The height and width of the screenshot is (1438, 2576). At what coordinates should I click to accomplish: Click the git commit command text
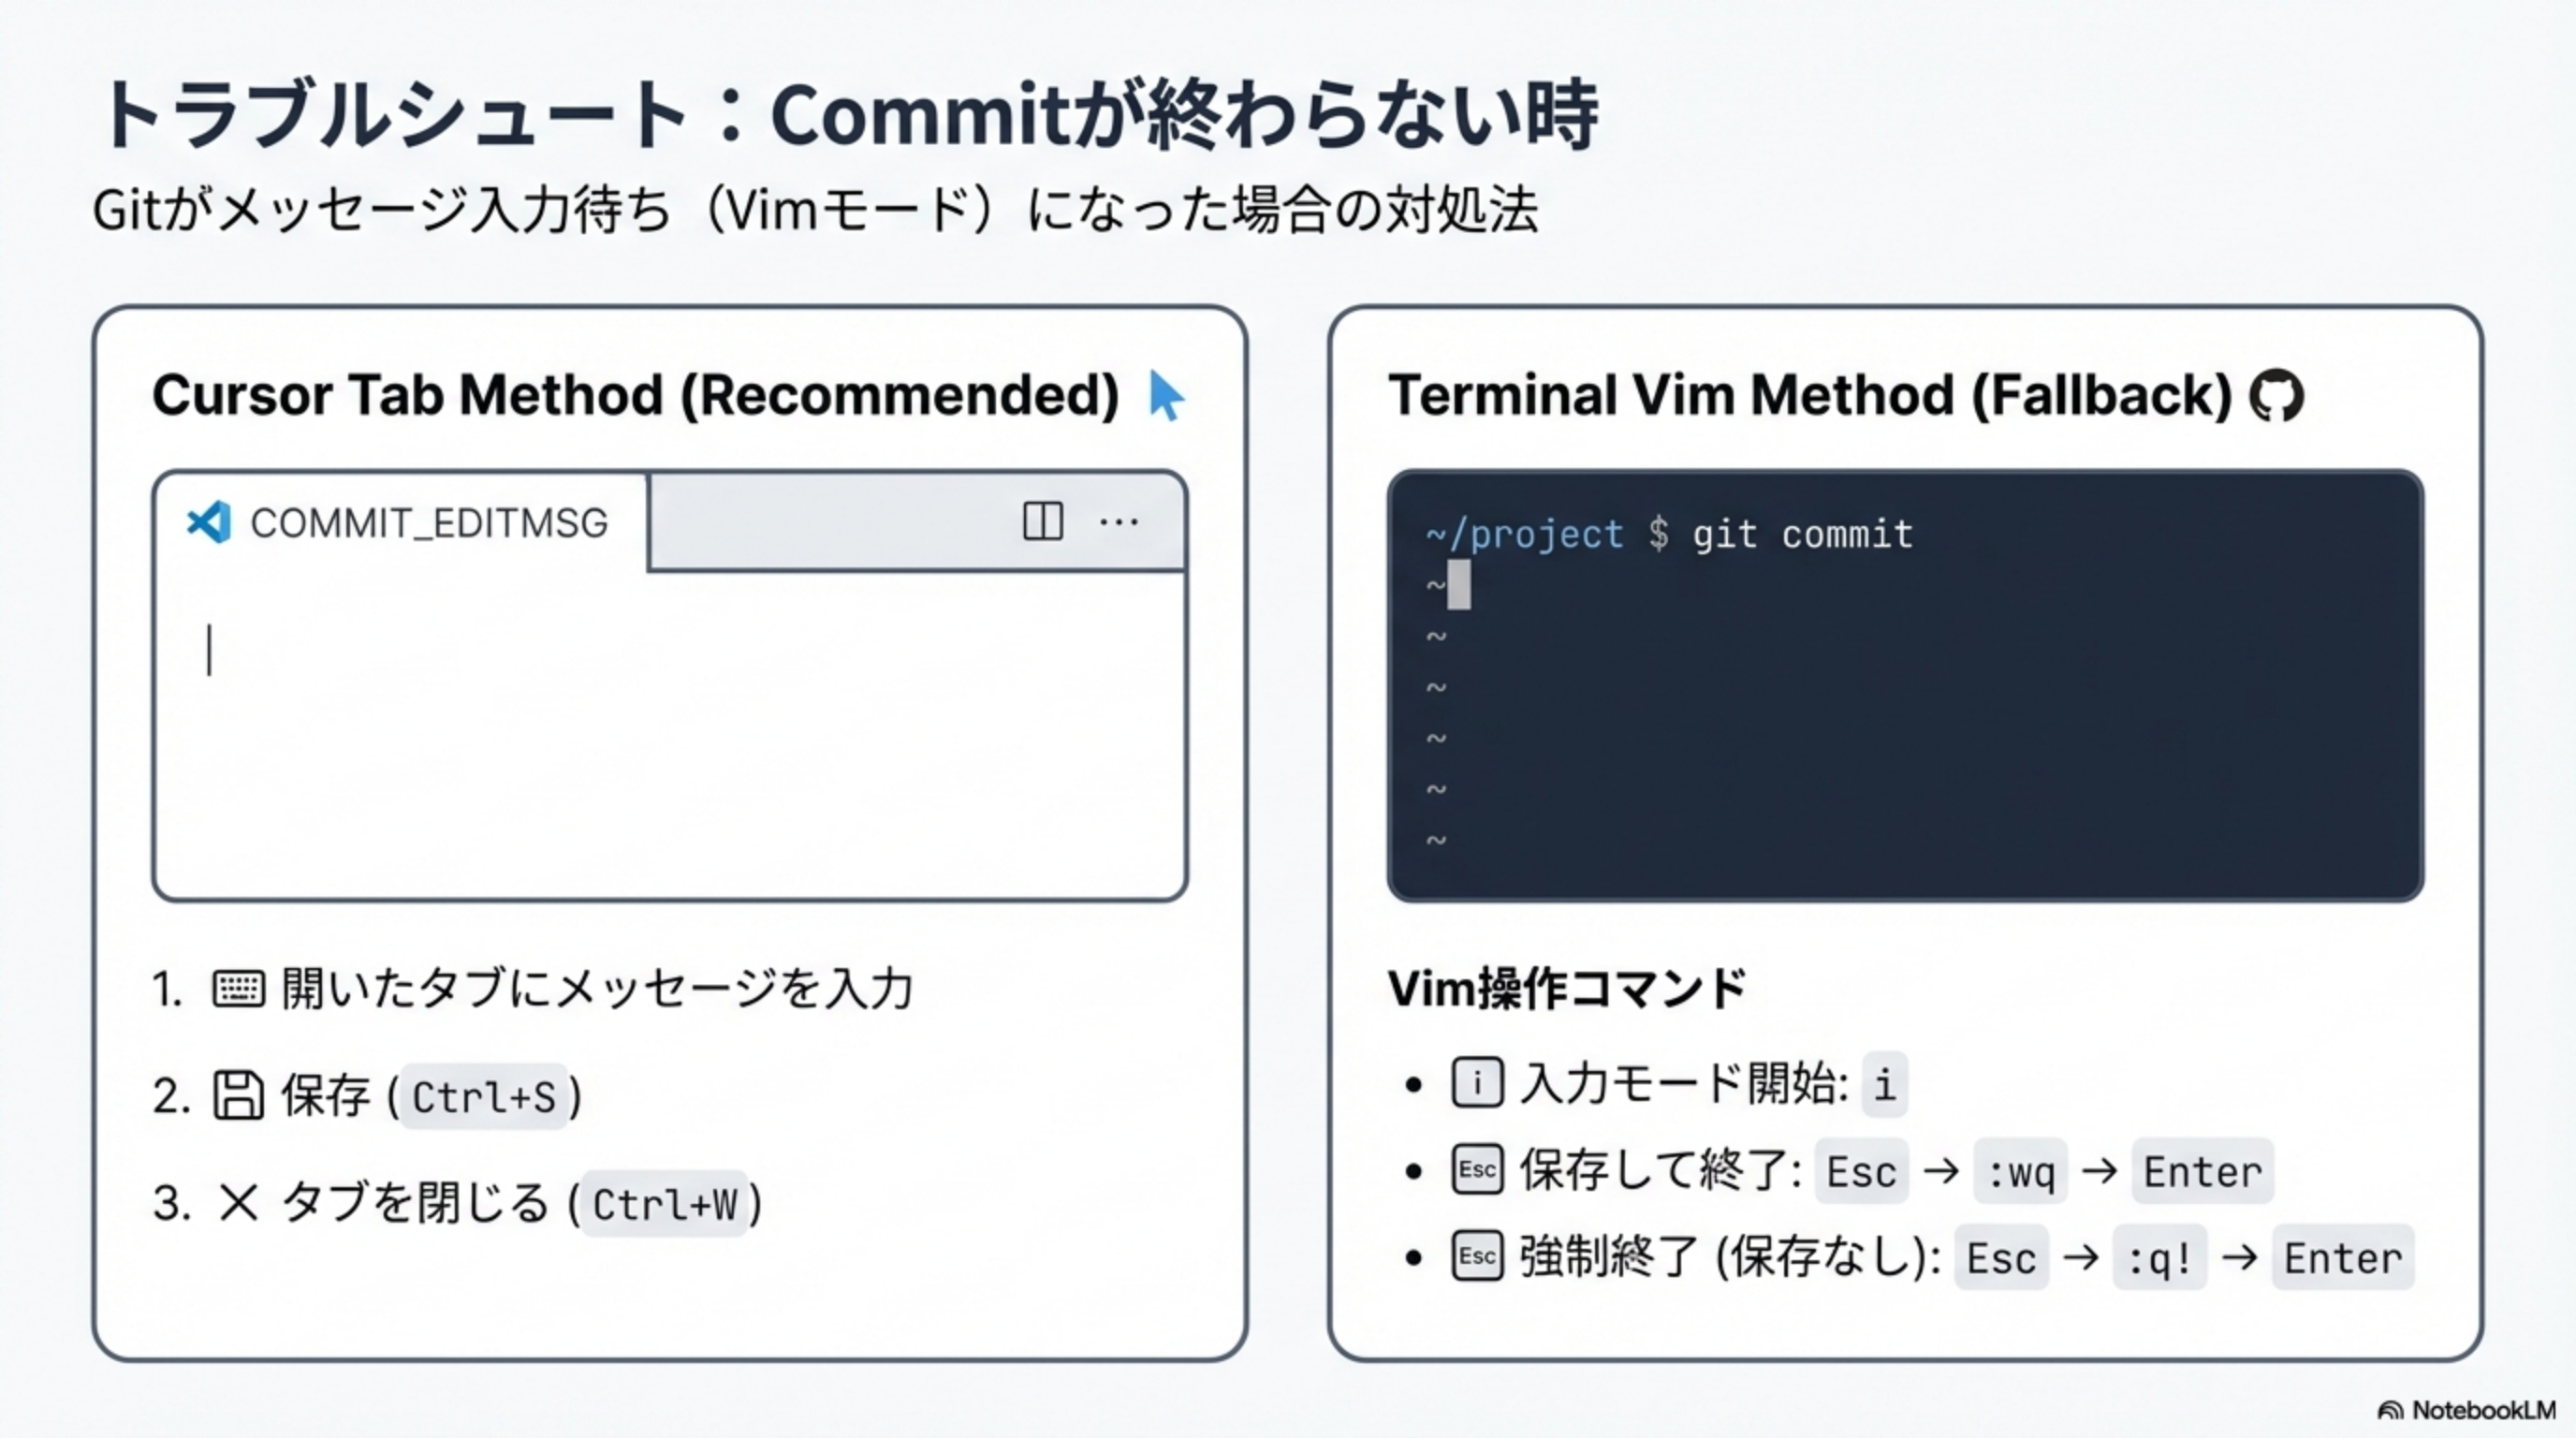pos(1802,534)
